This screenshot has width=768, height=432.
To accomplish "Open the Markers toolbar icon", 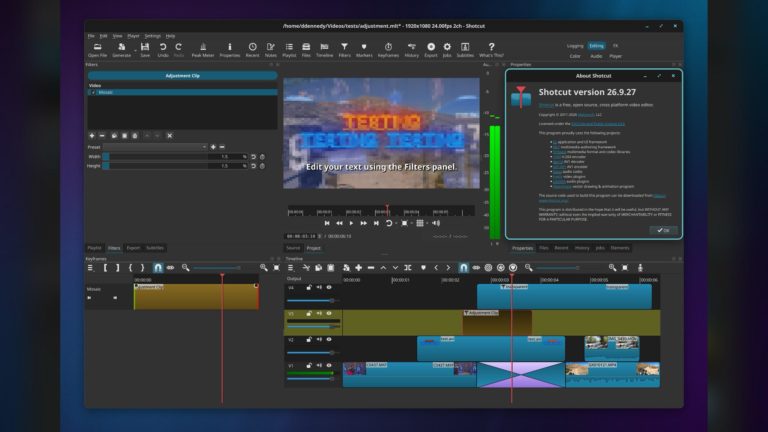I will coord(364,49).
